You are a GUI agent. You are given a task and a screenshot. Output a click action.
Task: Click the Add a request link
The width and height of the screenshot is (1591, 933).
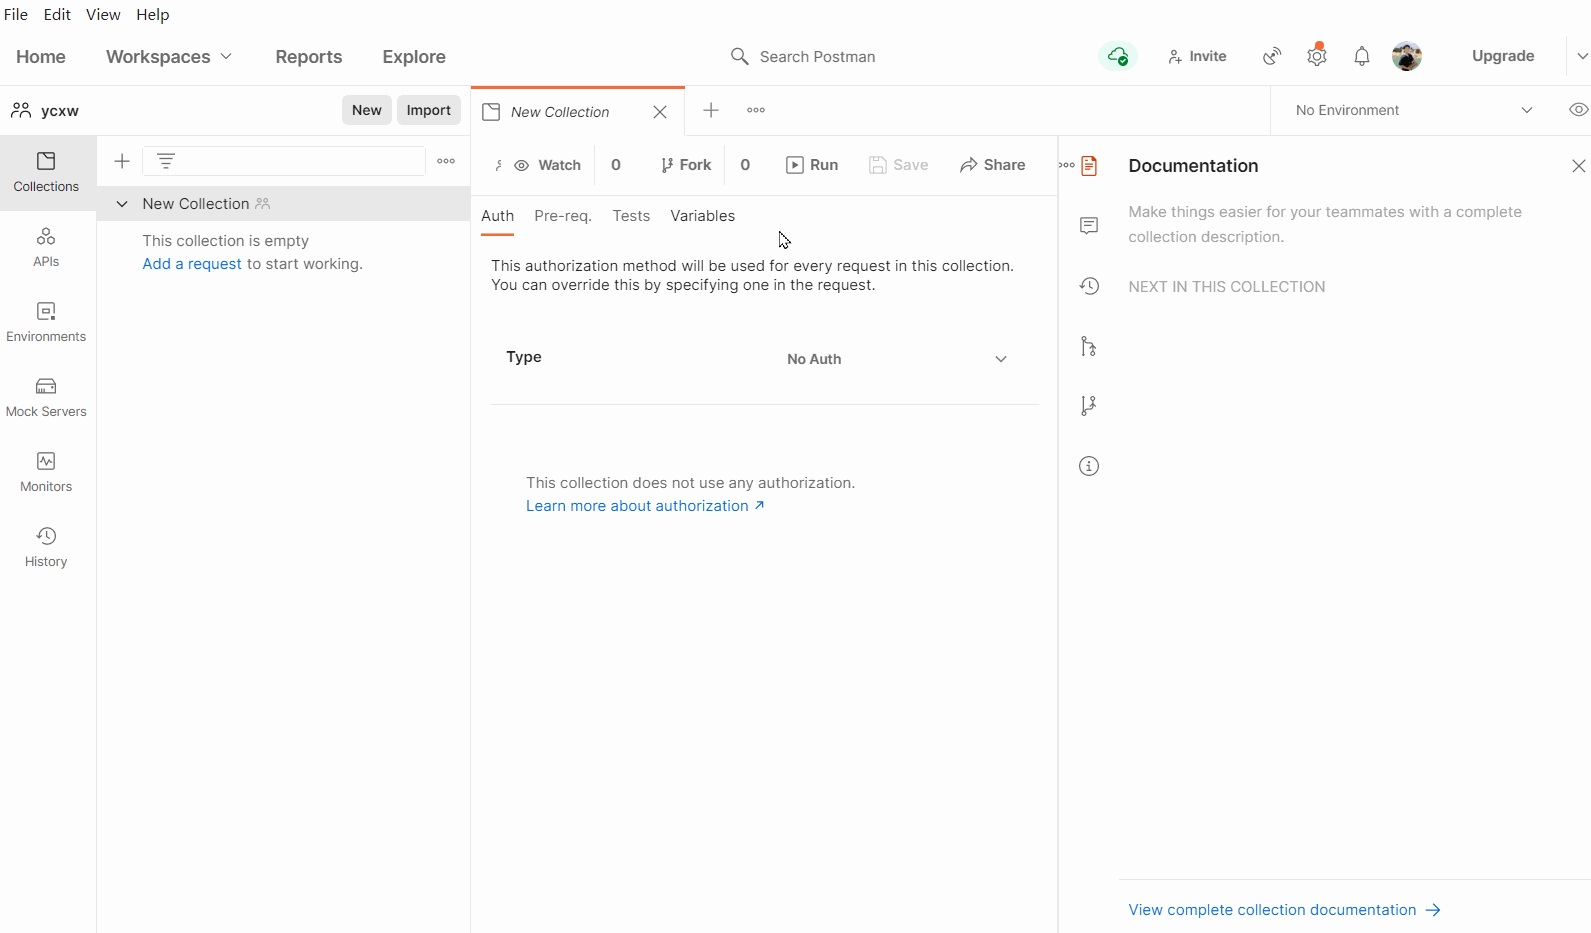(x=192, y=264)
